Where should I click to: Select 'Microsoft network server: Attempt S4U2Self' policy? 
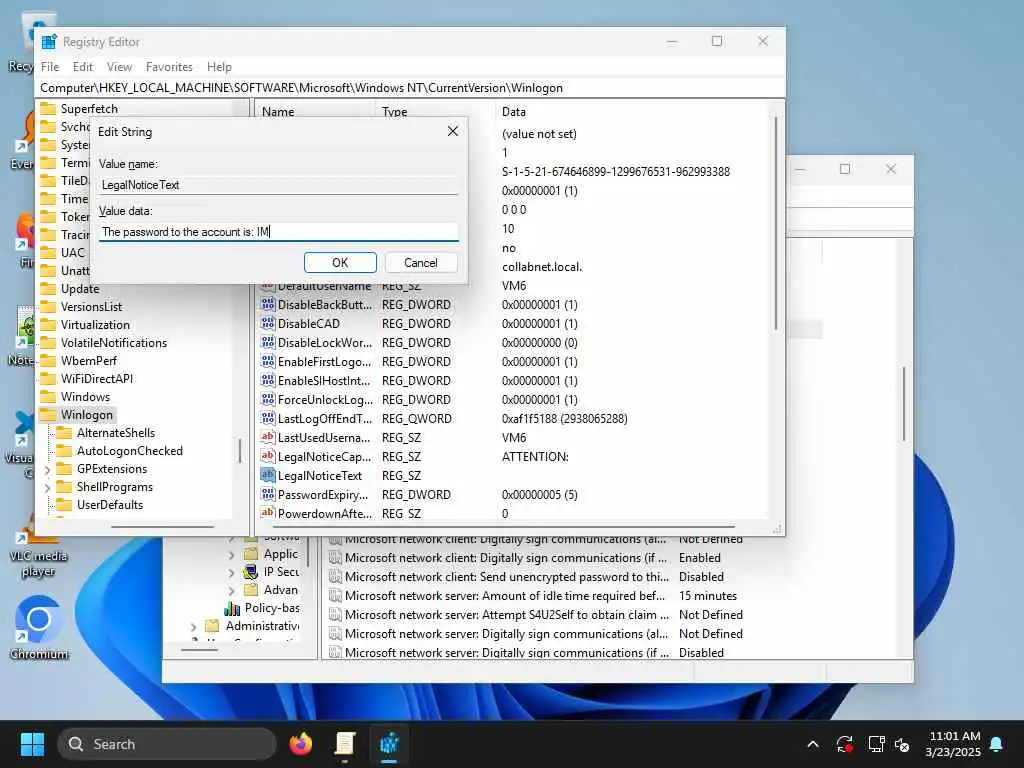pos(507,615)
